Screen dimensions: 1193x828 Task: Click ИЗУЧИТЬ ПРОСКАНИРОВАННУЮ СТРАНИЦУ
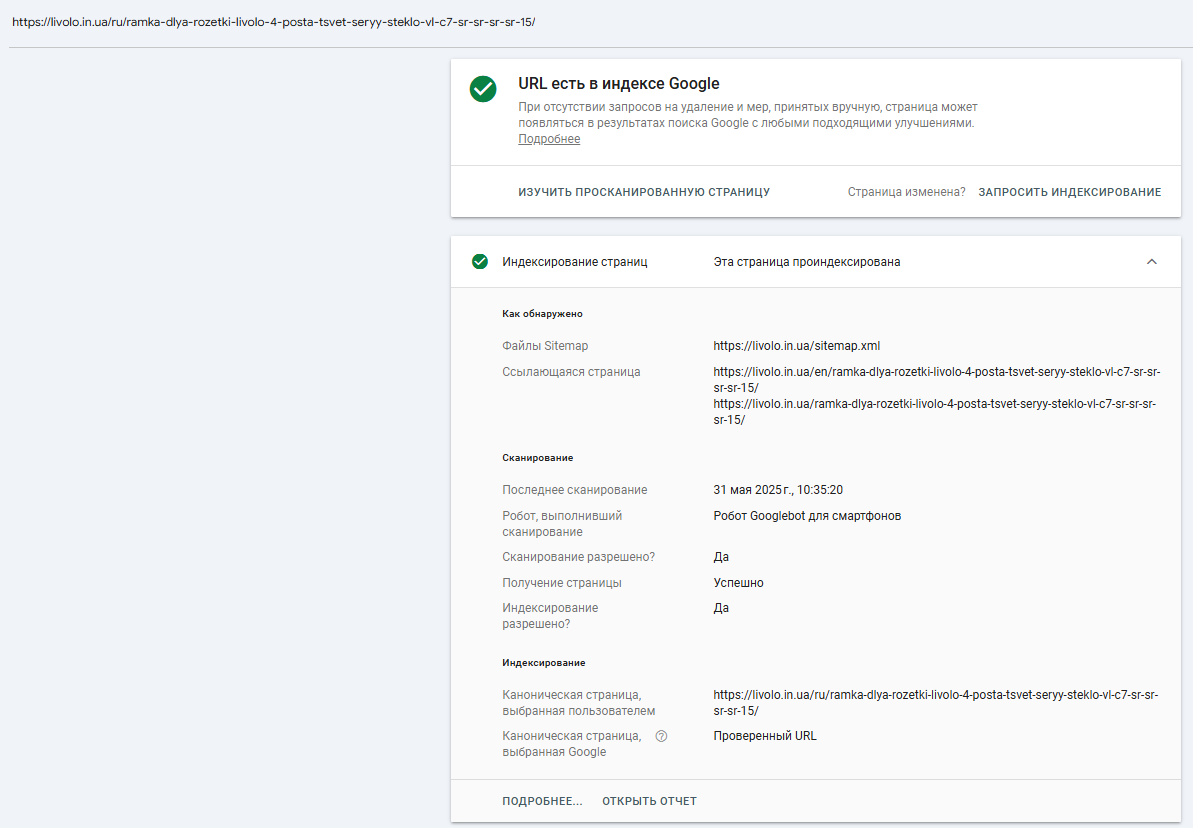[x=644, y=192]
